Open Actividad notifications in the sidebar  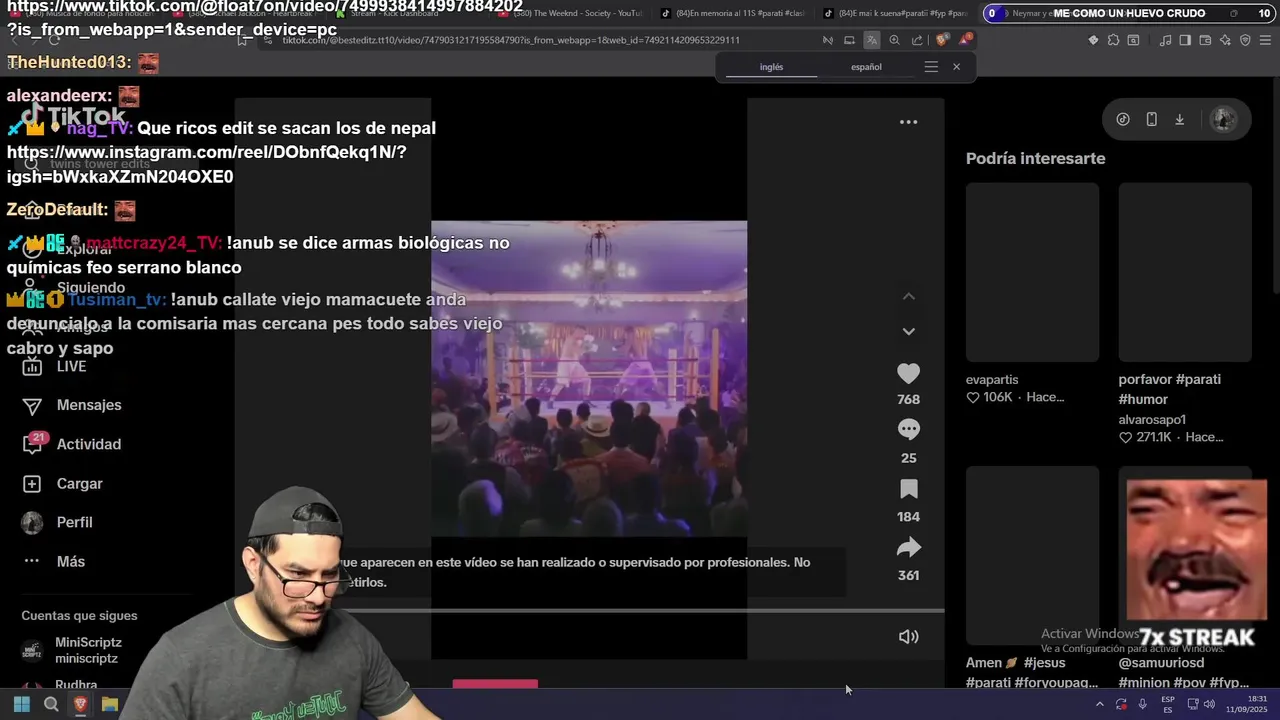point(73,444)
